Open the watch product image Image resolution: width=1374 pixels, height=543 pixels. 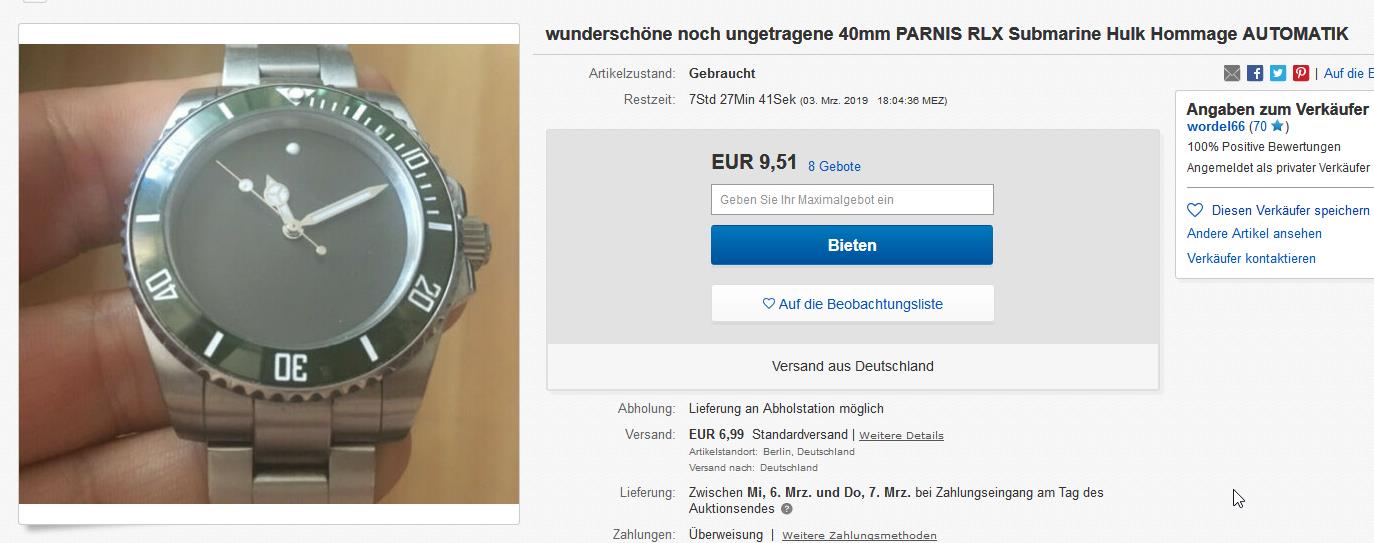(269, 274)
